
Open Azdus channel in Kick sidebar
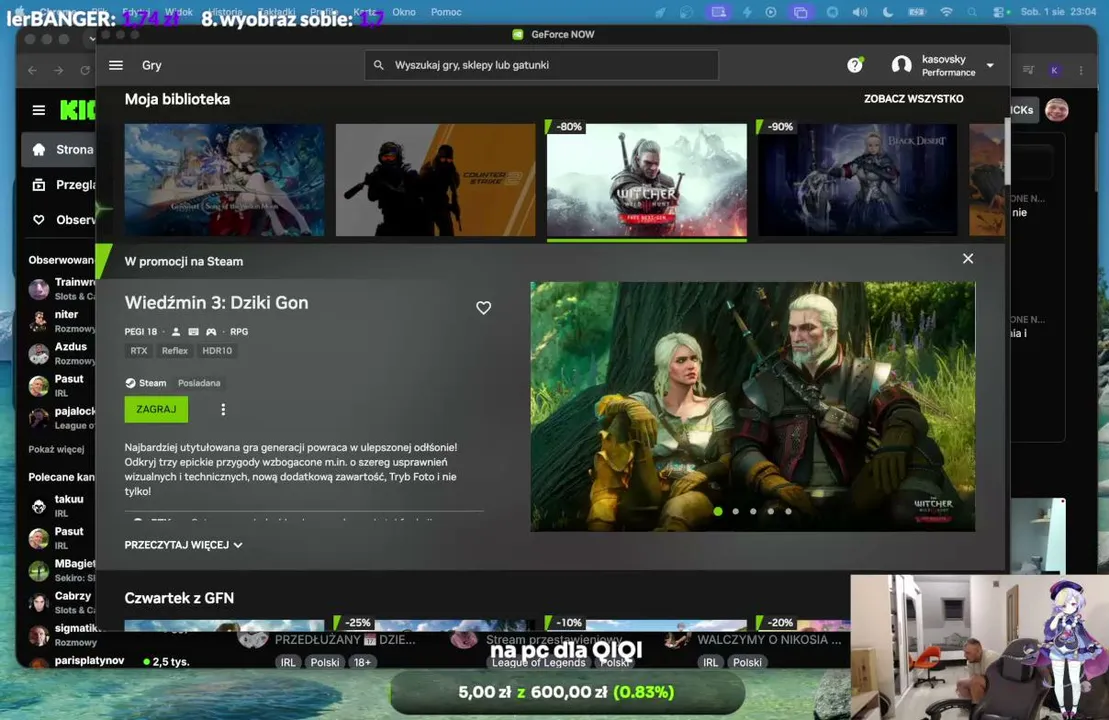pyautogui.click(x=62, y=353)
